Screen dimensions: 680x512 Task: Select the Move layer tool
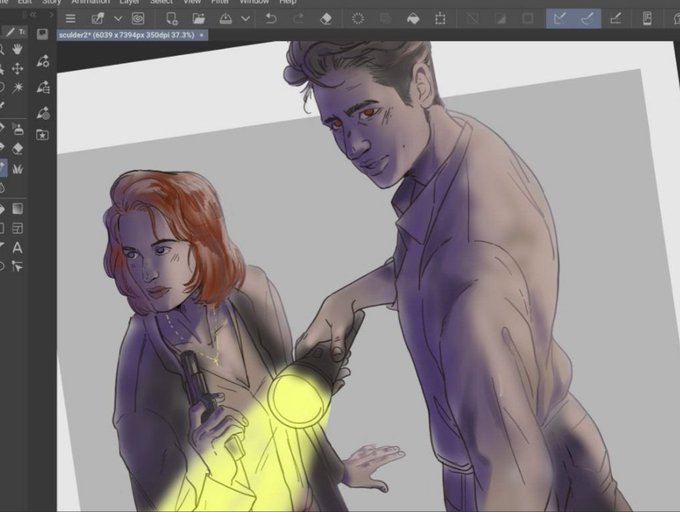coord(17,69)
